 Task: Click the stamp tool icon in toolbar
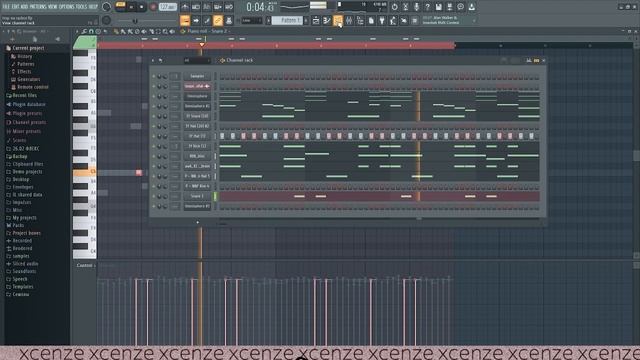(229, 20)
